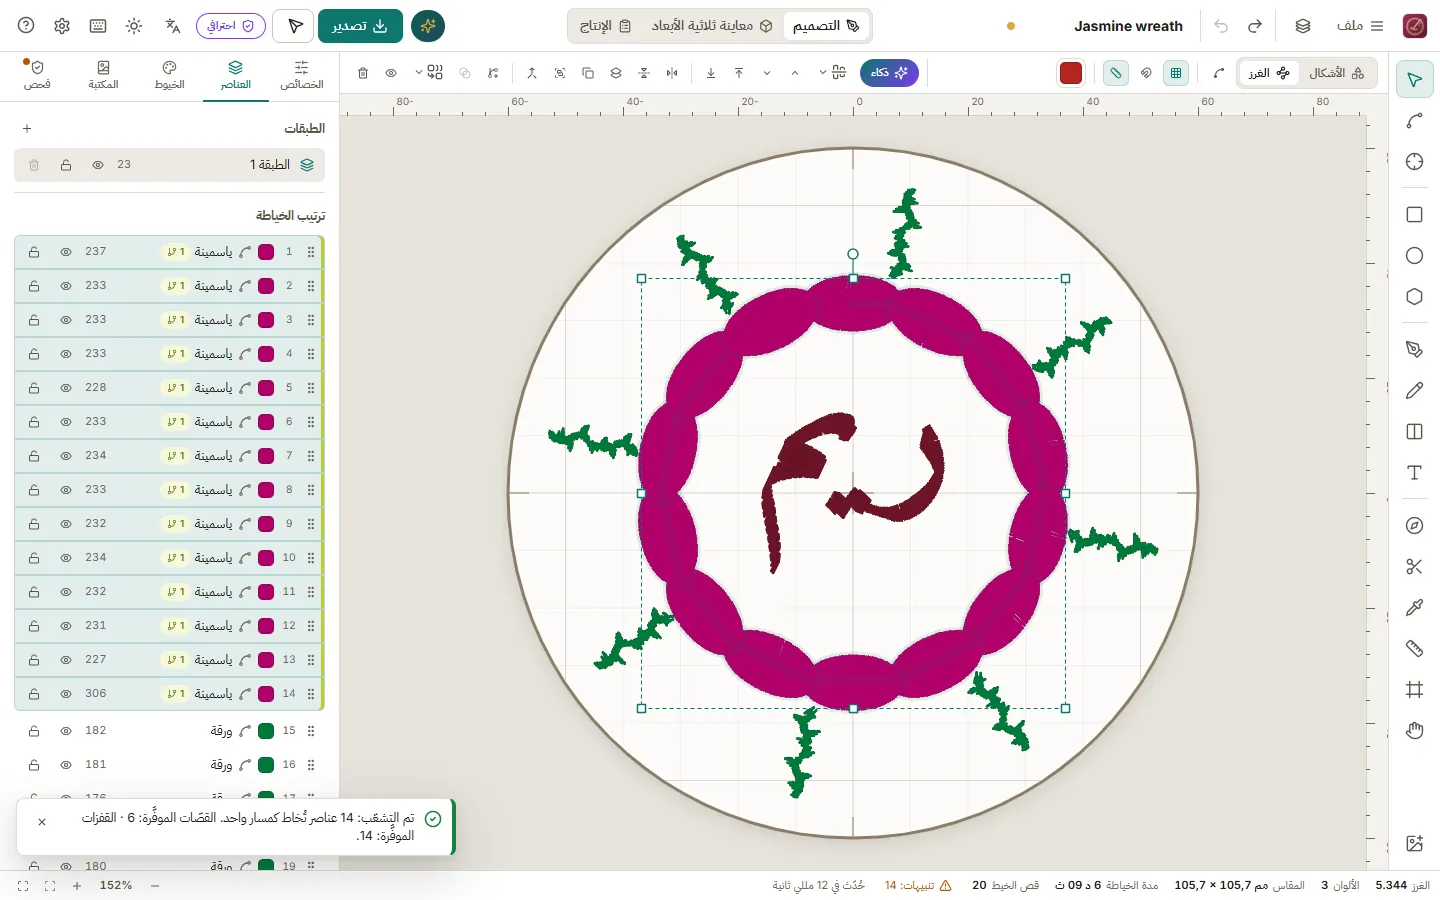Image resolution: width=1440 pixels, height=900 pixels.
Task: Click the تصدير export button
Action: tap(360, 26)
